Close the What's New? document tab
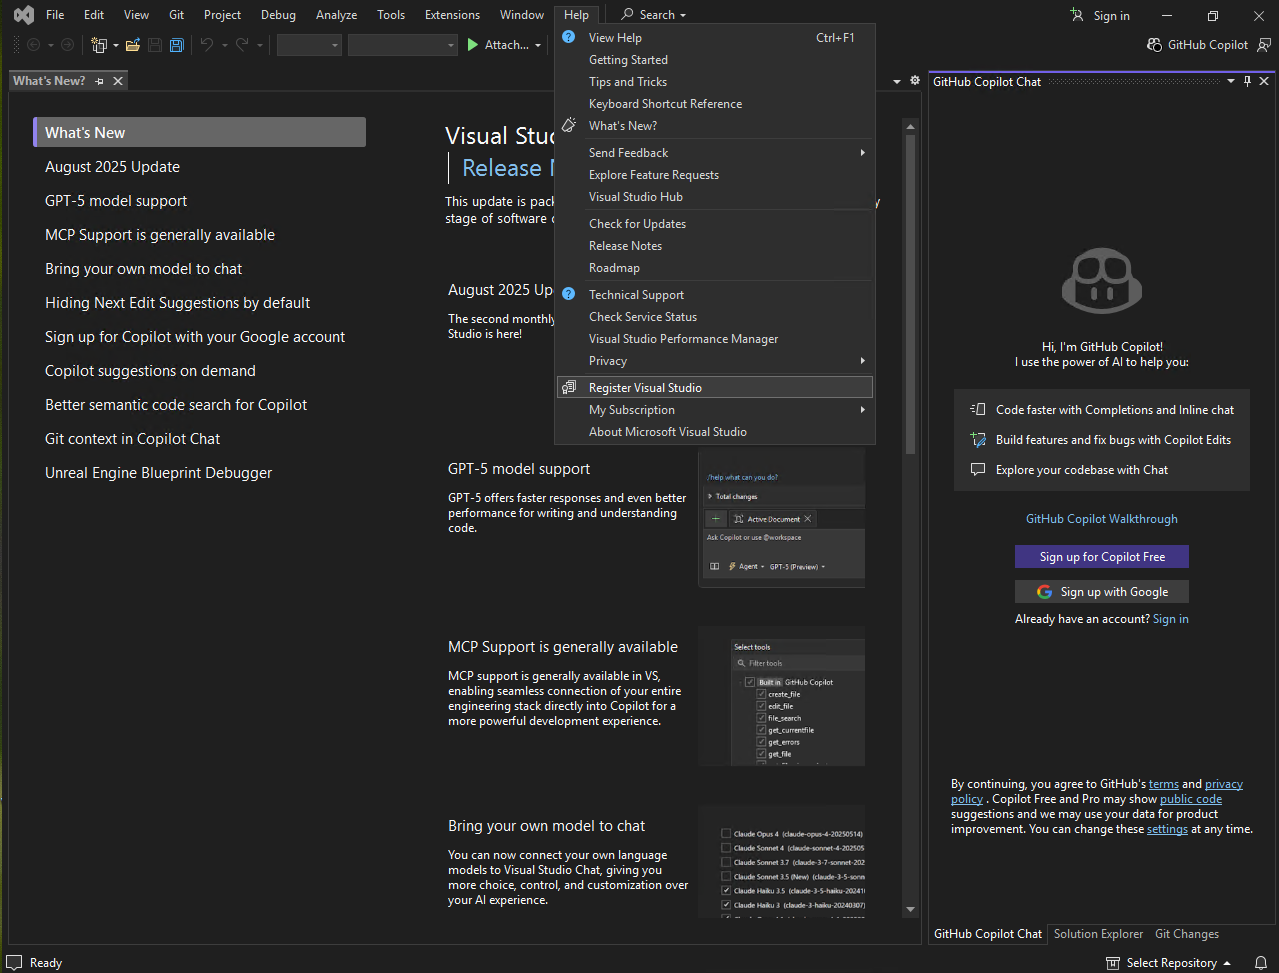The height and width of the screenshot is (973, 1279). (118, 81)
